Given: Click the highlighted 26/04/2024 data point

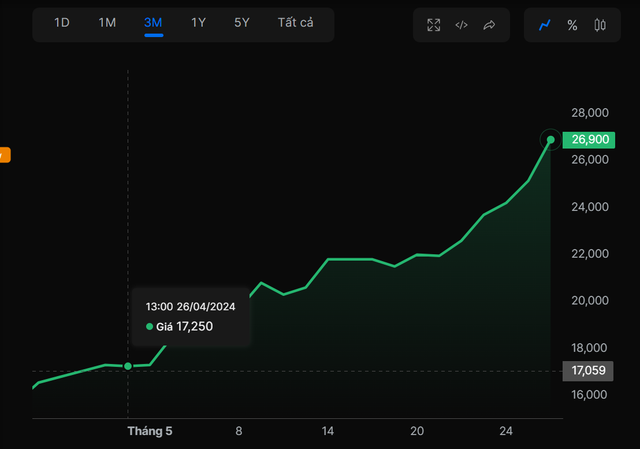Looking at the screenshot, I should 128,366.
